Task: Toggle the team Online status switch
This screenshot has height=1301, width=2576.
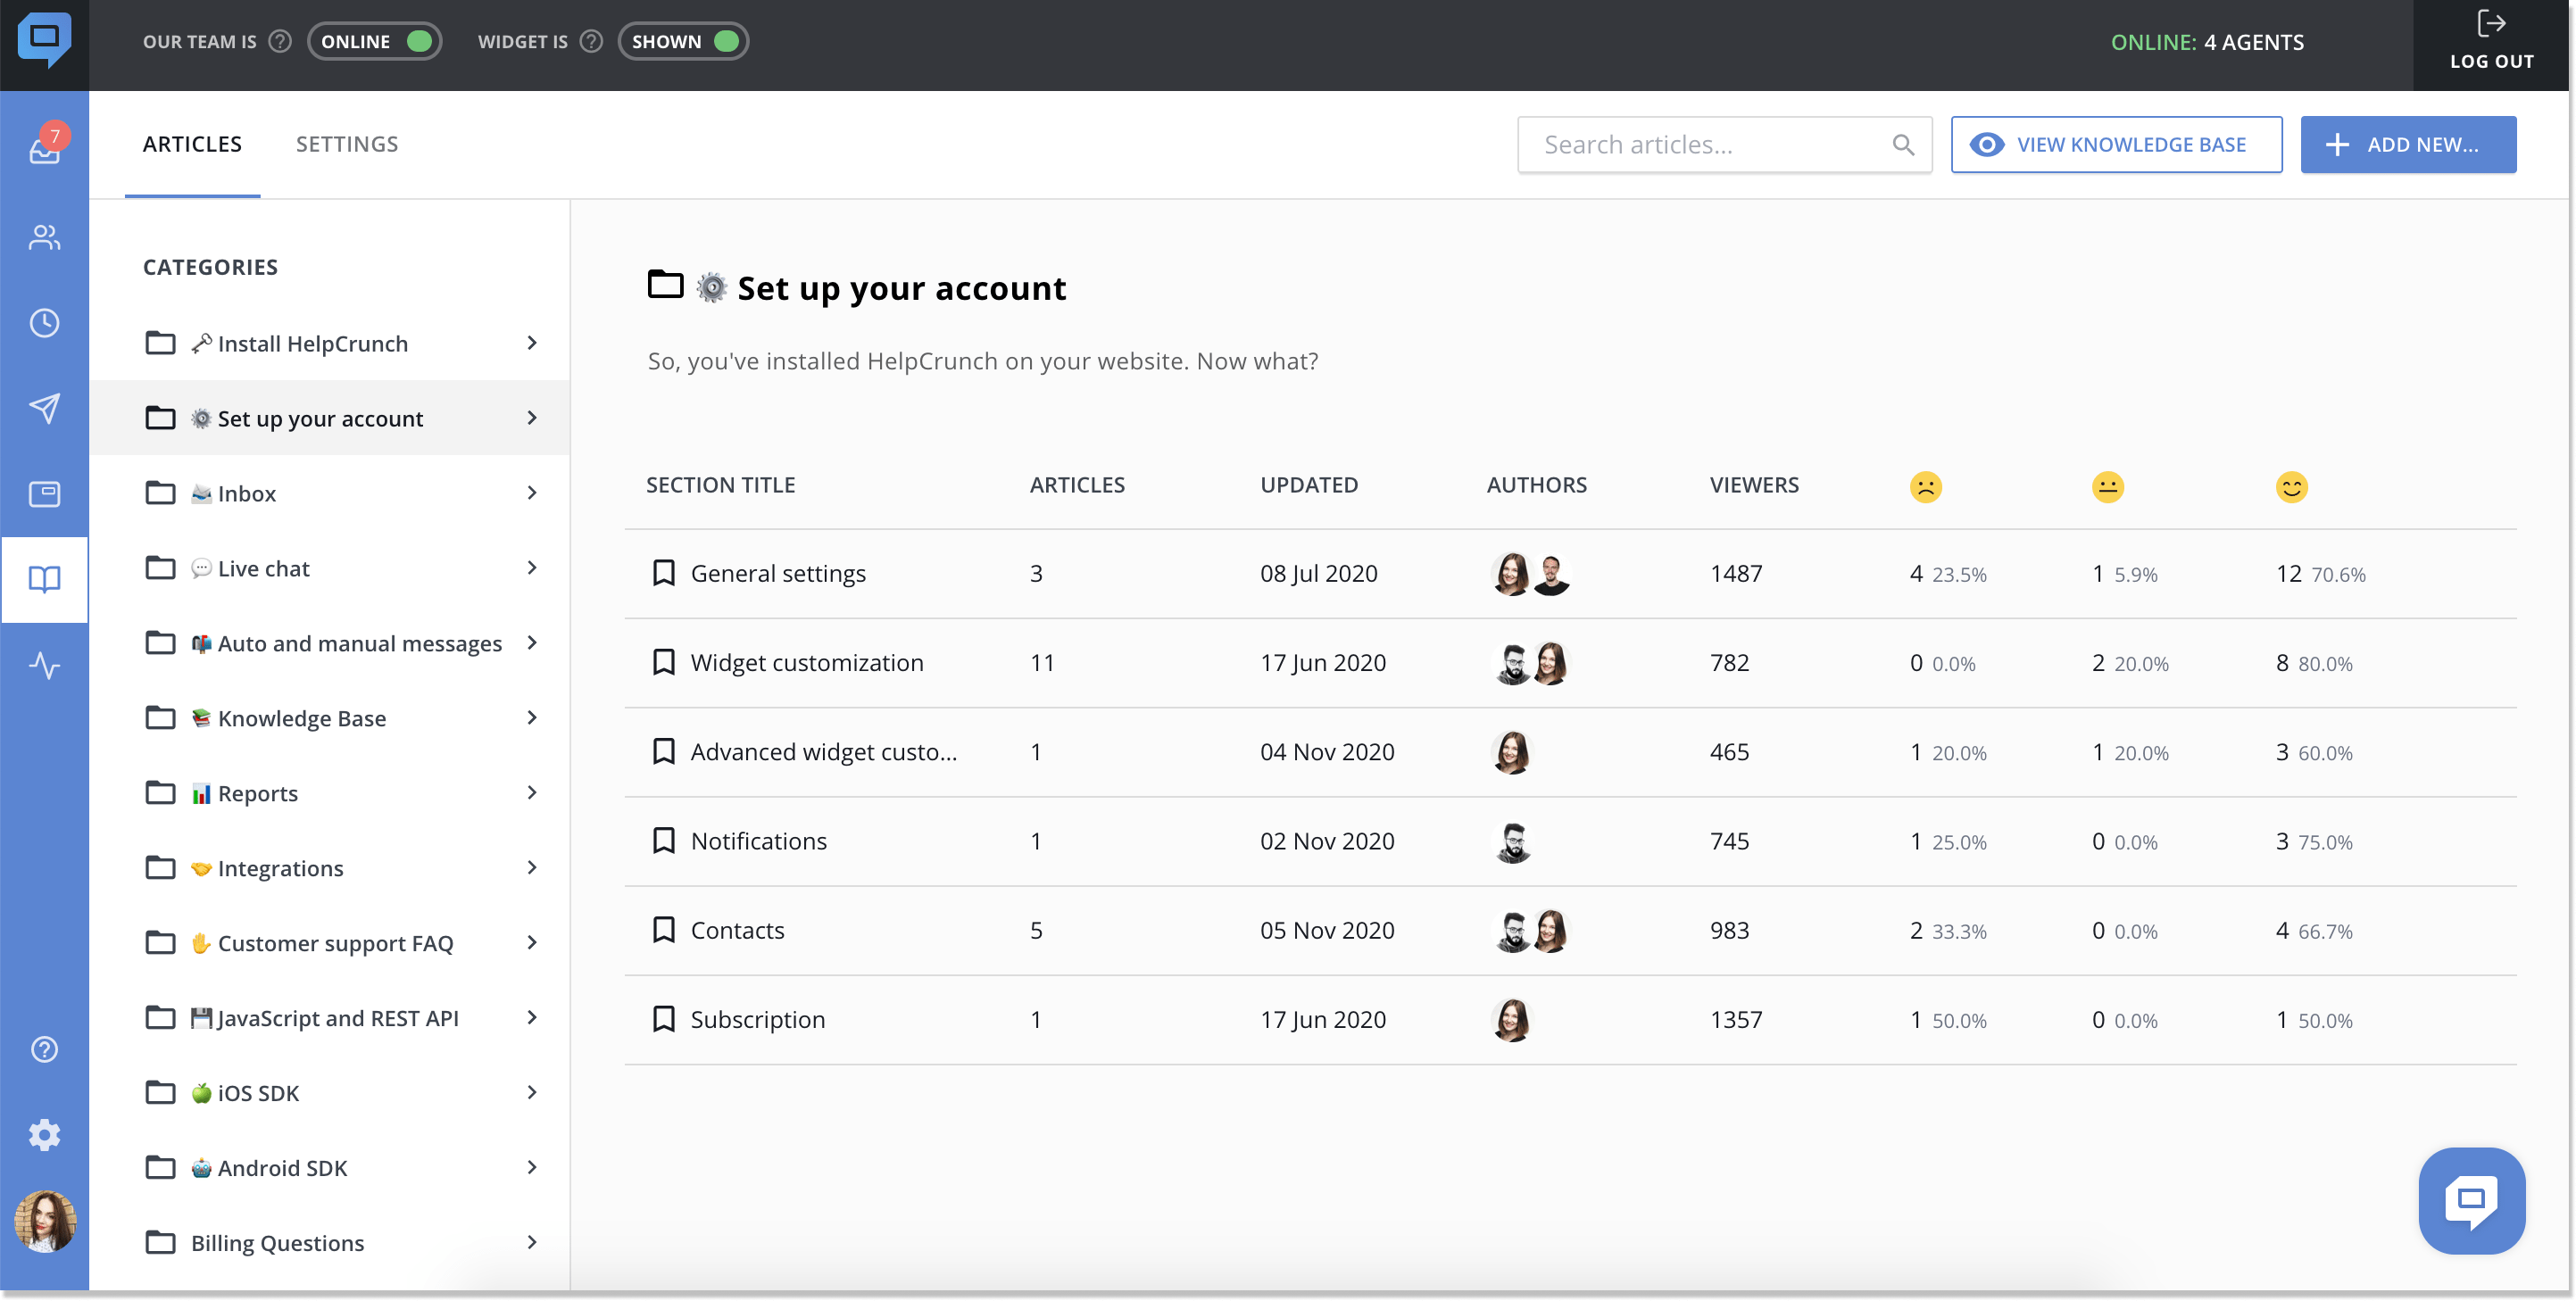Action: [x=374, y=41]
